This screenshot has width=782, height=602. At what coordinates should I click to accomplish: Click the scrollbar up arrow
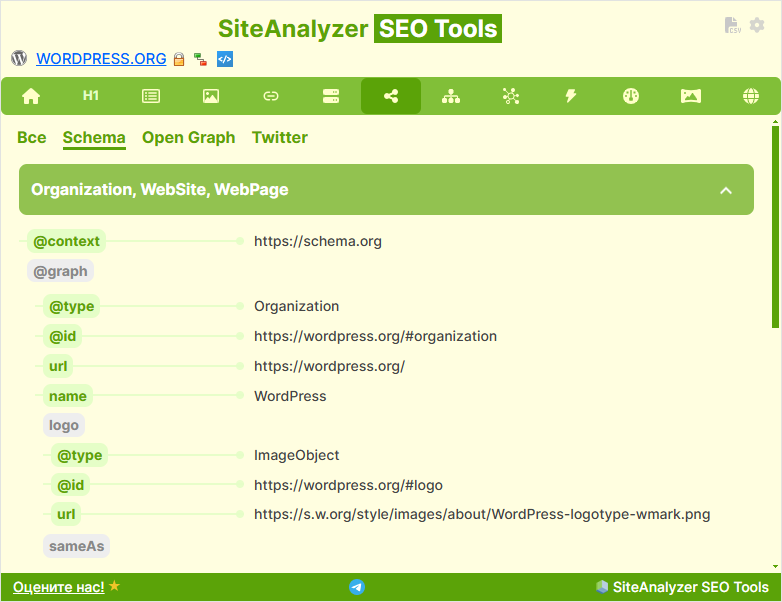pyautogui.click(x=775, y=121)
